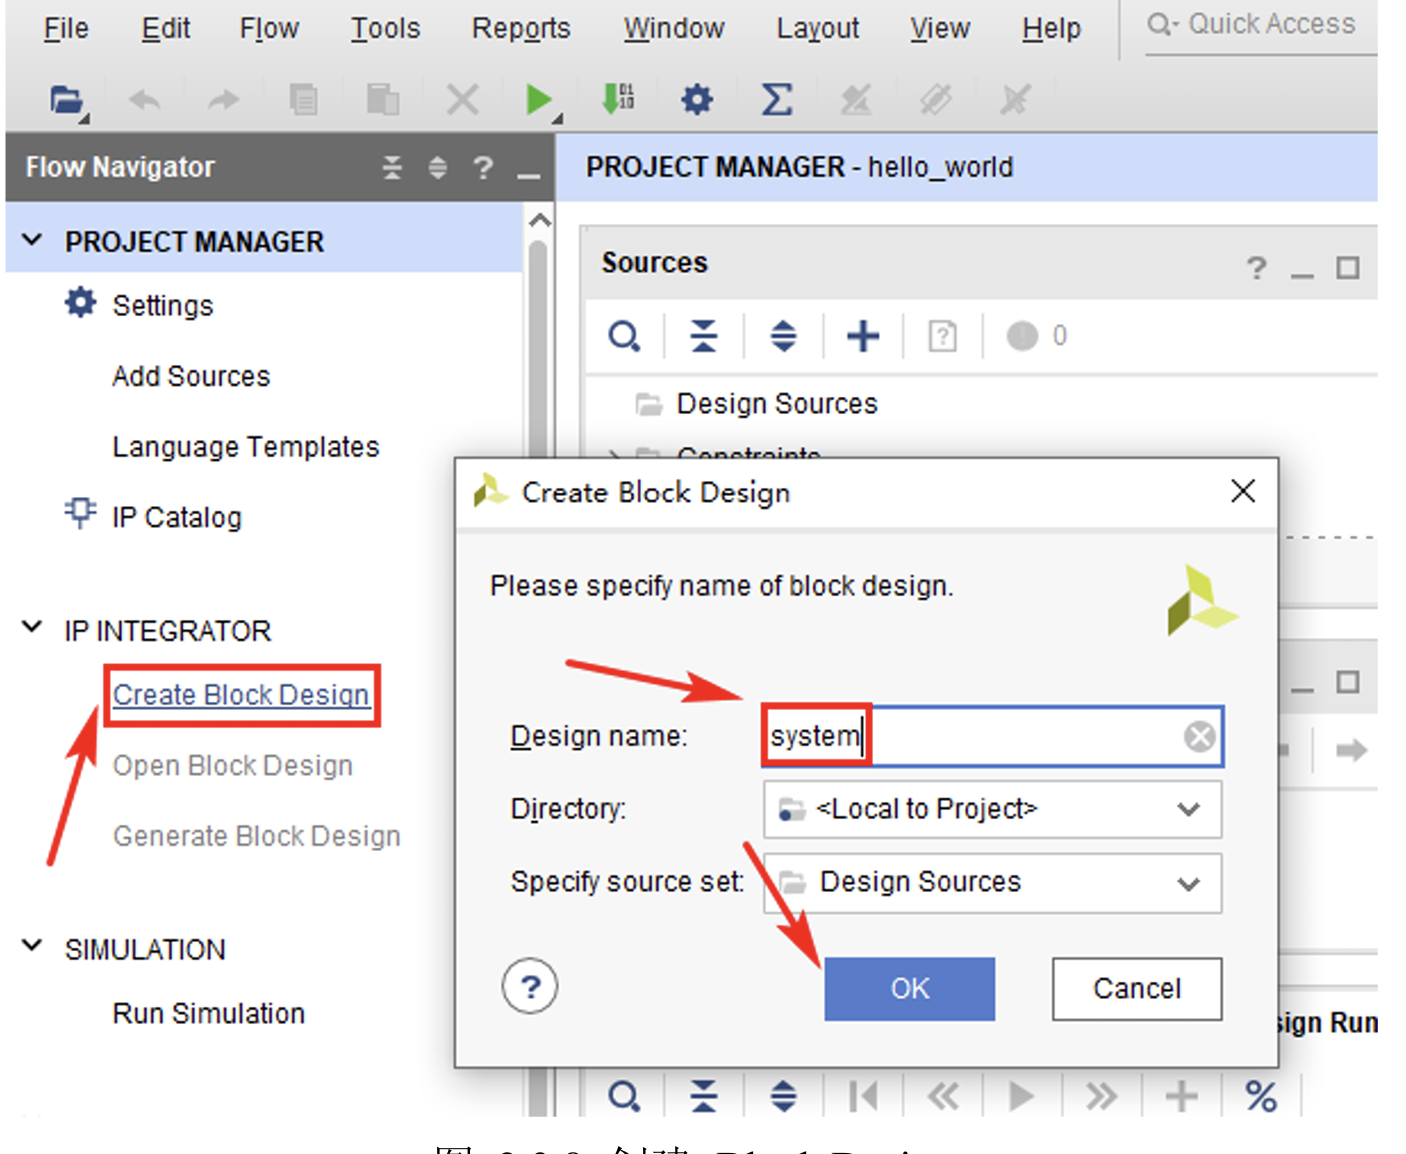Add sources with the plus icon
Image resolution: width=1406 pixels, height=1154 pixels.
tap(863, 336)
